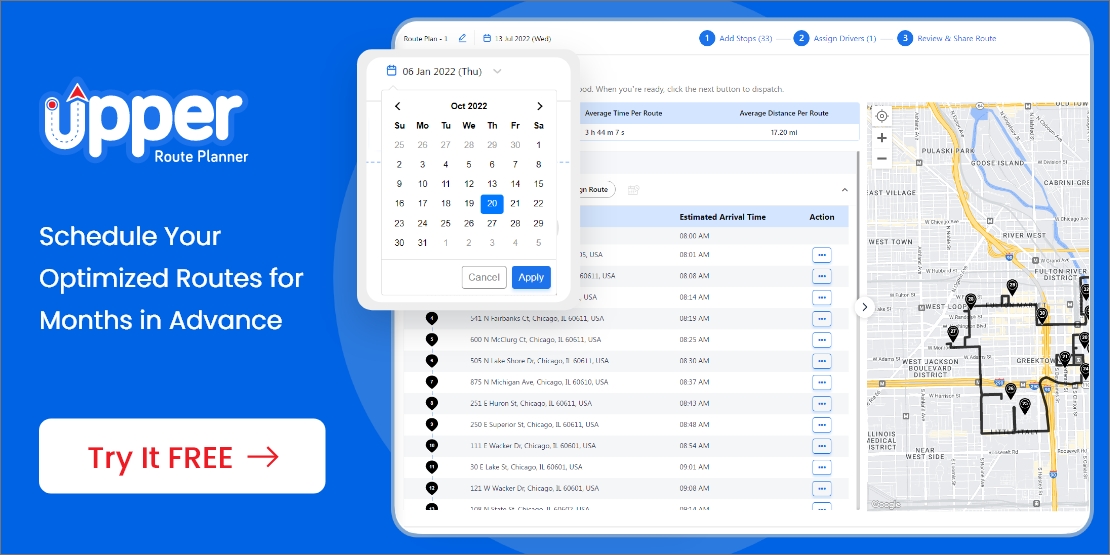
Task: Zoom out of the map with the minus button
Action: 881,159
